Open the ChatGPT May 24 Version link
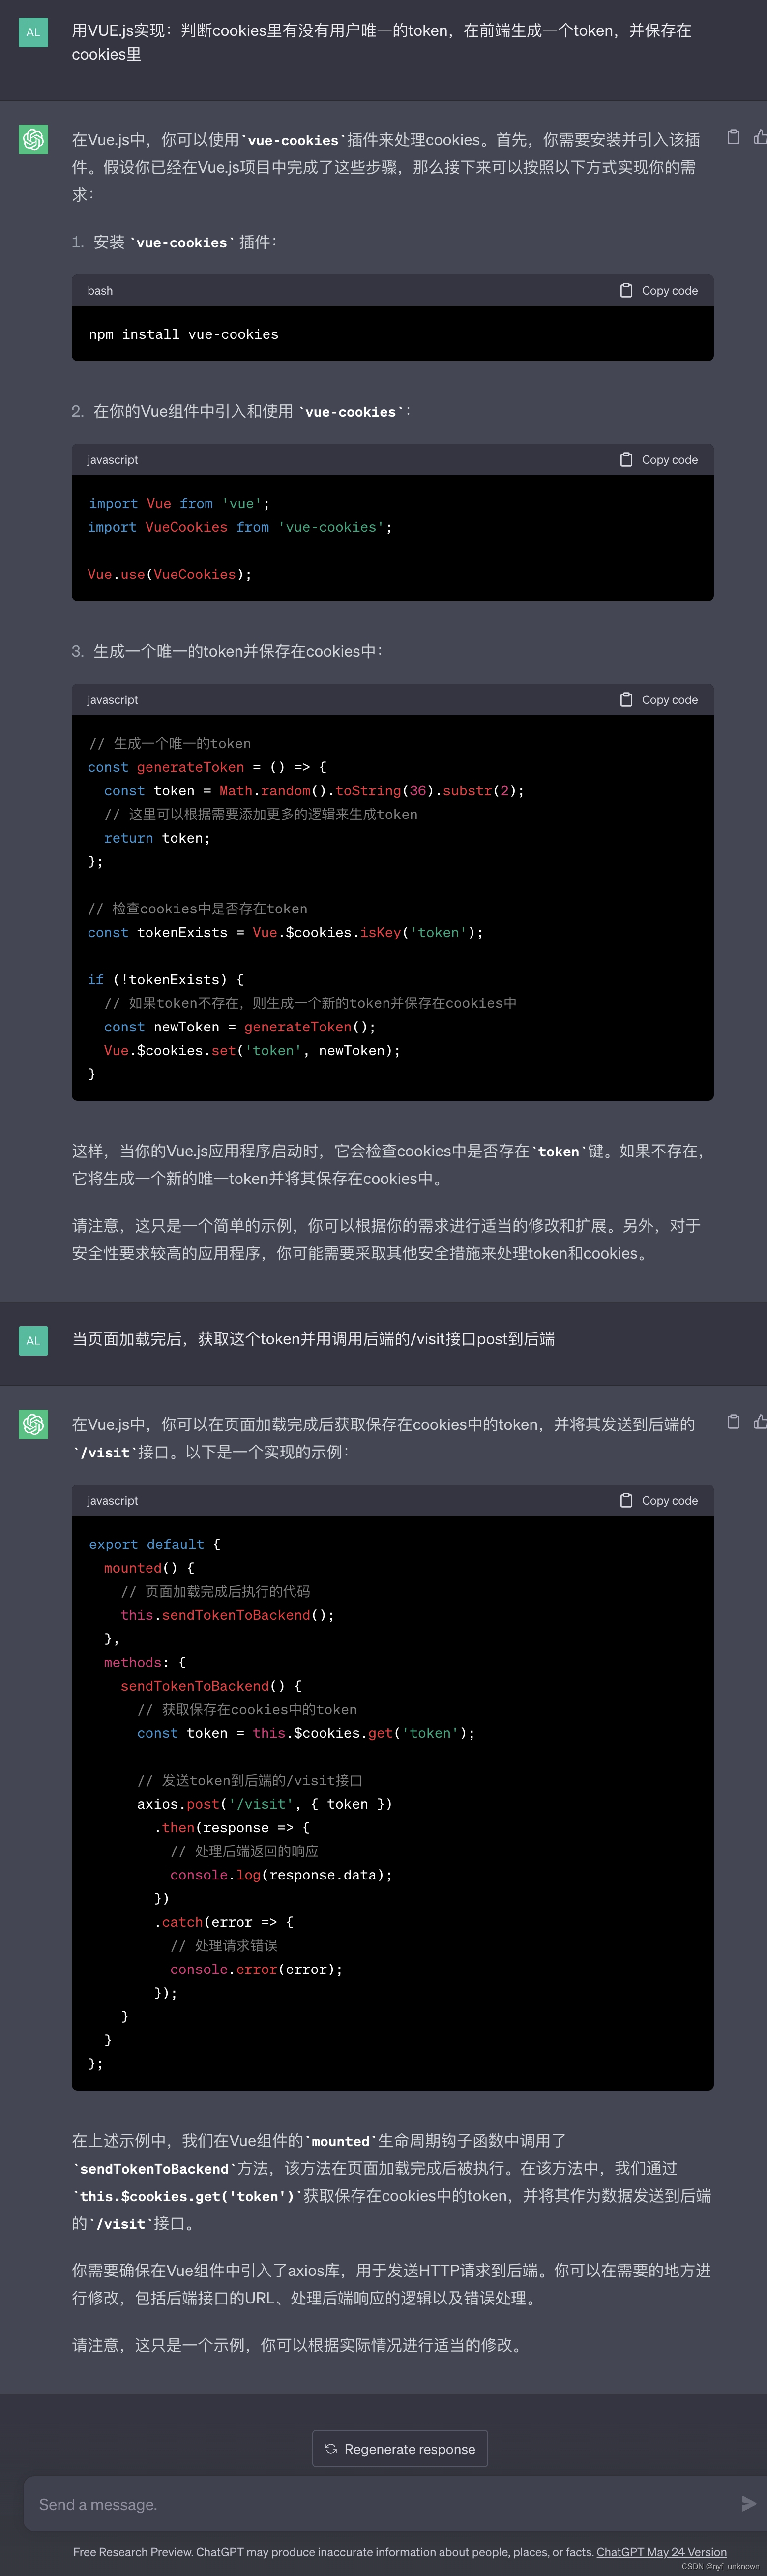767x2576 pixels. coord(661,2551)
